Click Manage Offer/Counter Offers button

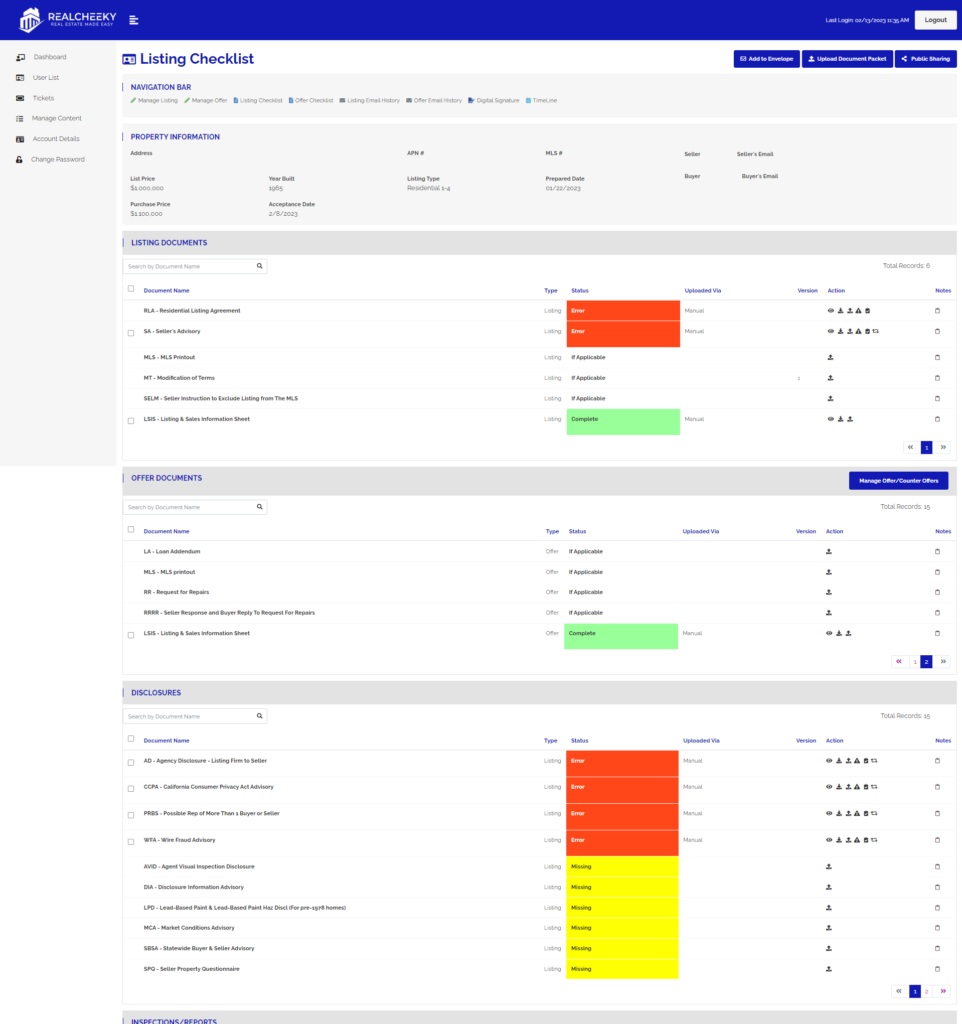tap(898, 481)
